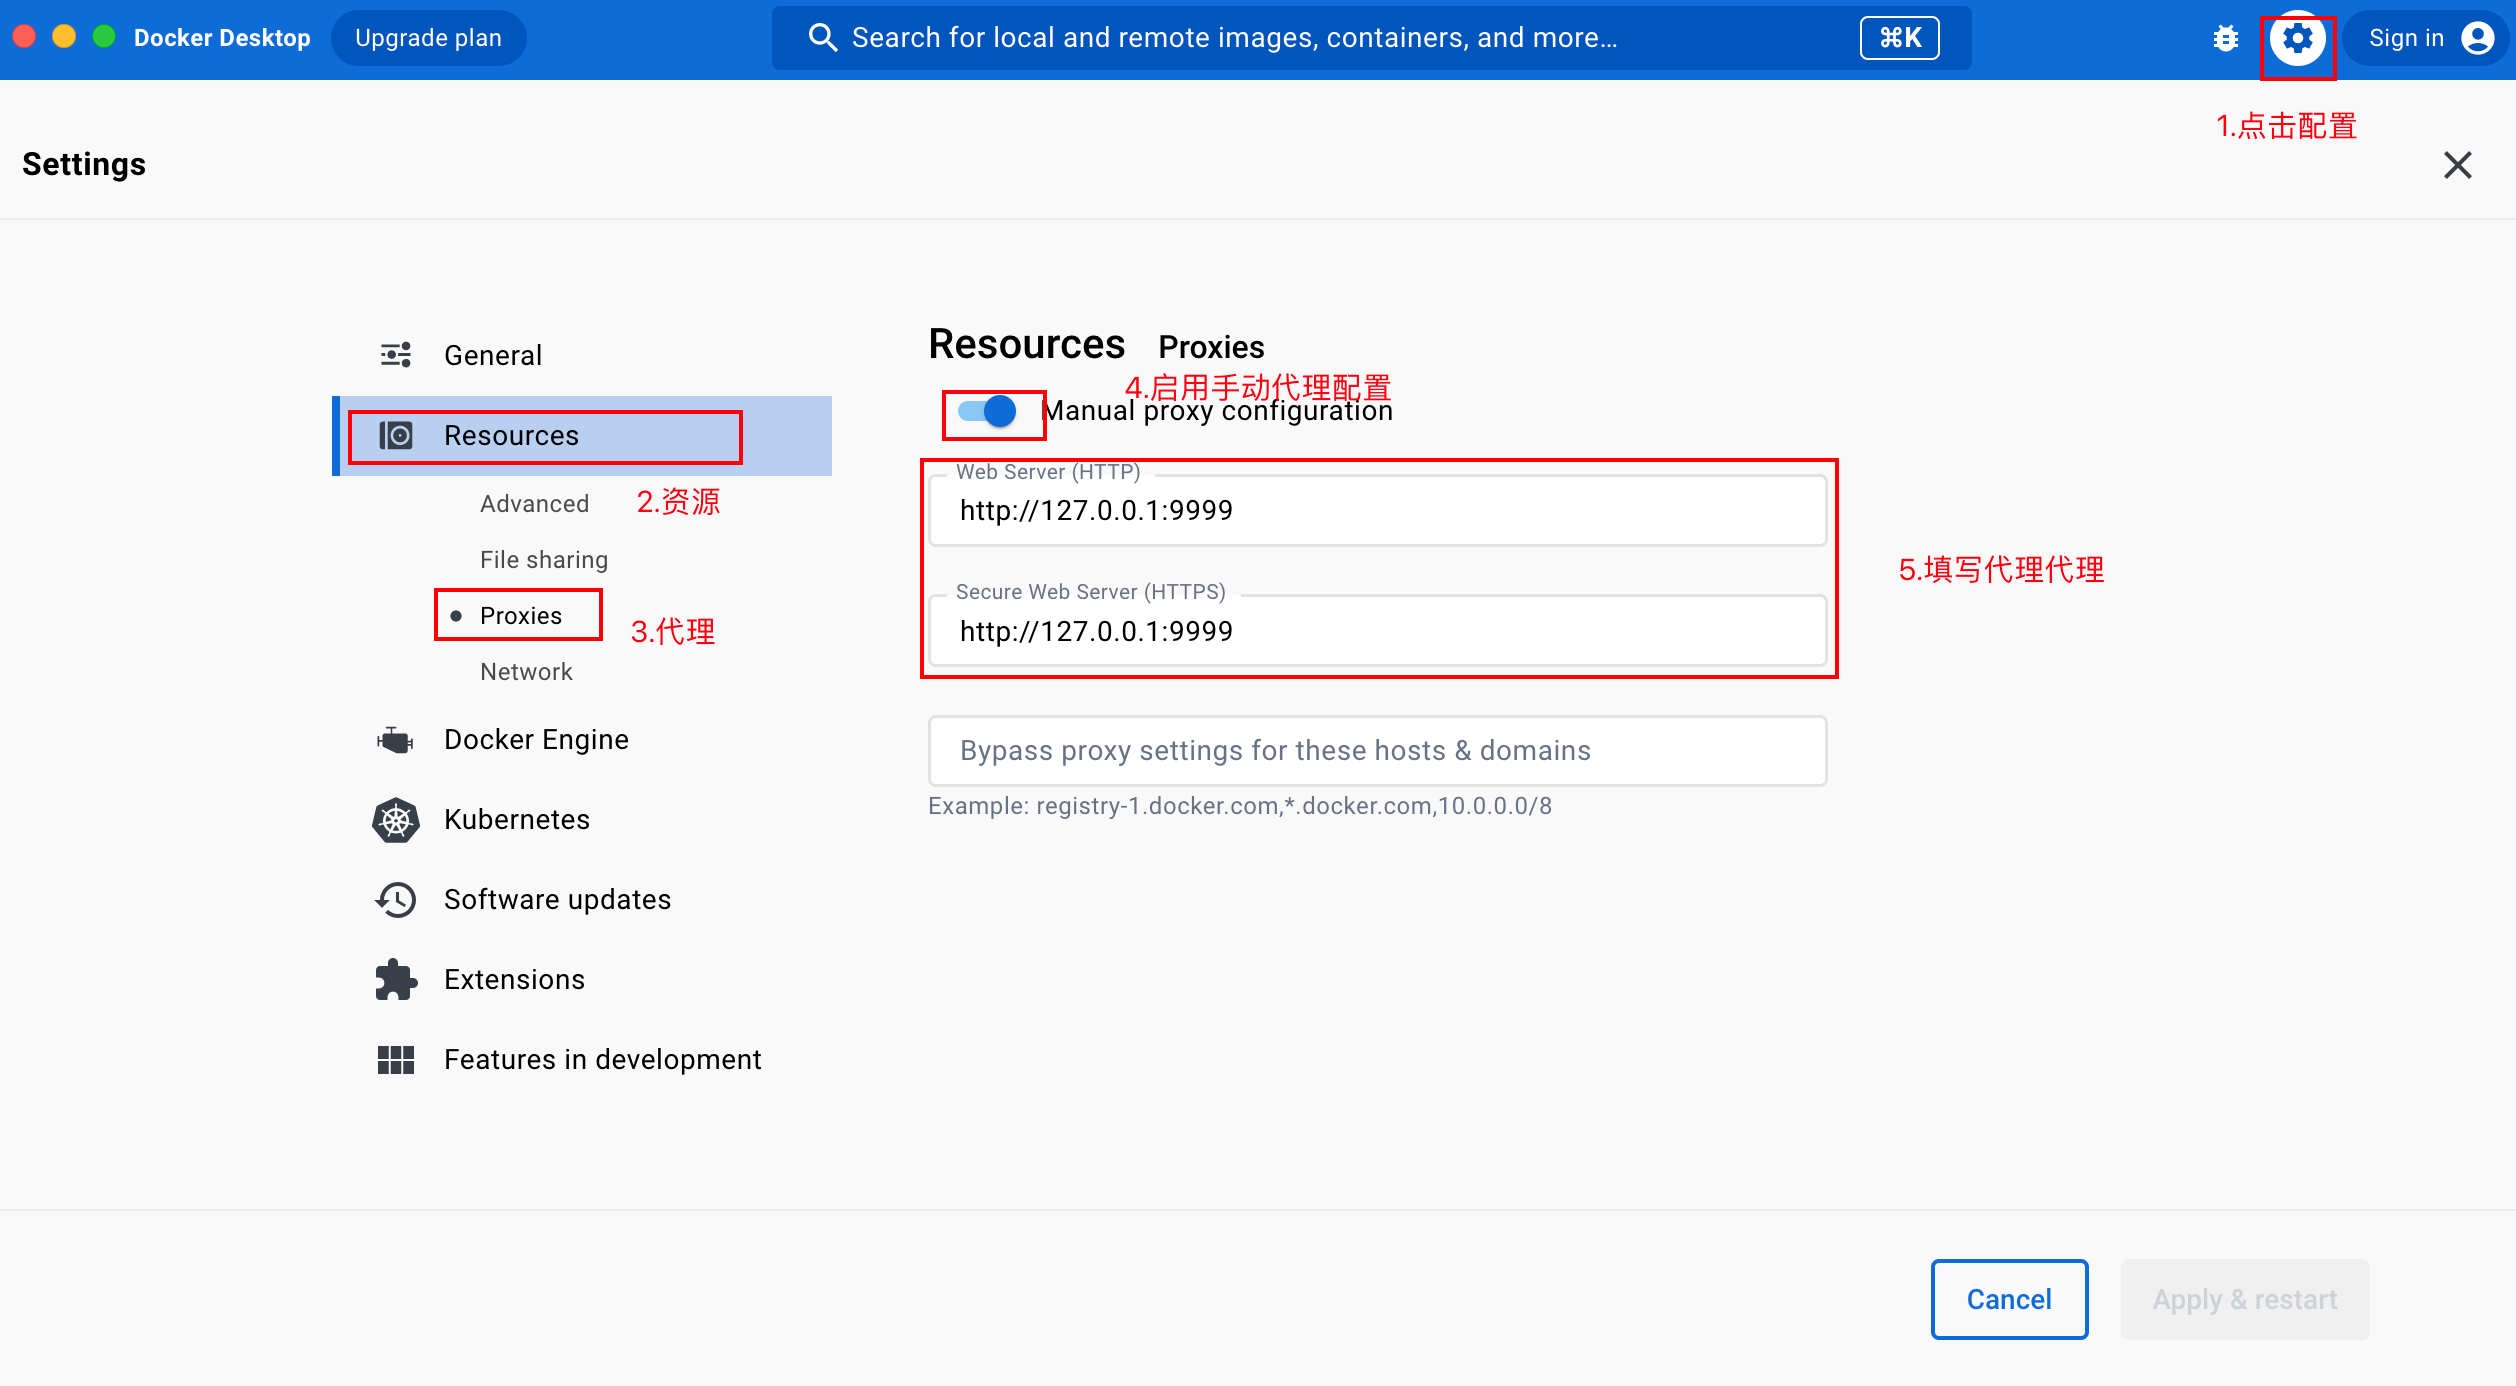Viewport: 2516px width, 1386px height.
Task: Click the Resources disk icon
Action: click(x=396, y=436)
